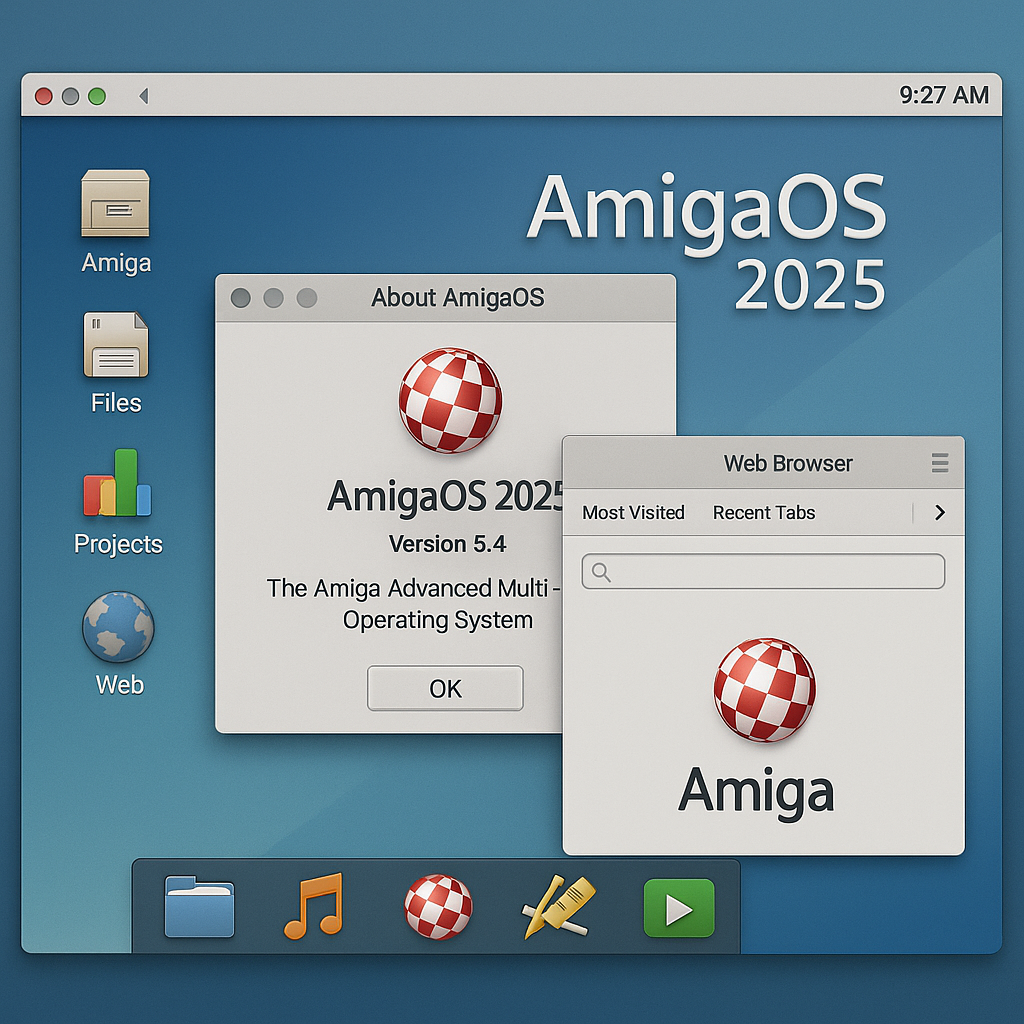Open the Files floppy disk icon
Image resolution: width=1024 pixels, height=1024 pixels.
(116, 345)
